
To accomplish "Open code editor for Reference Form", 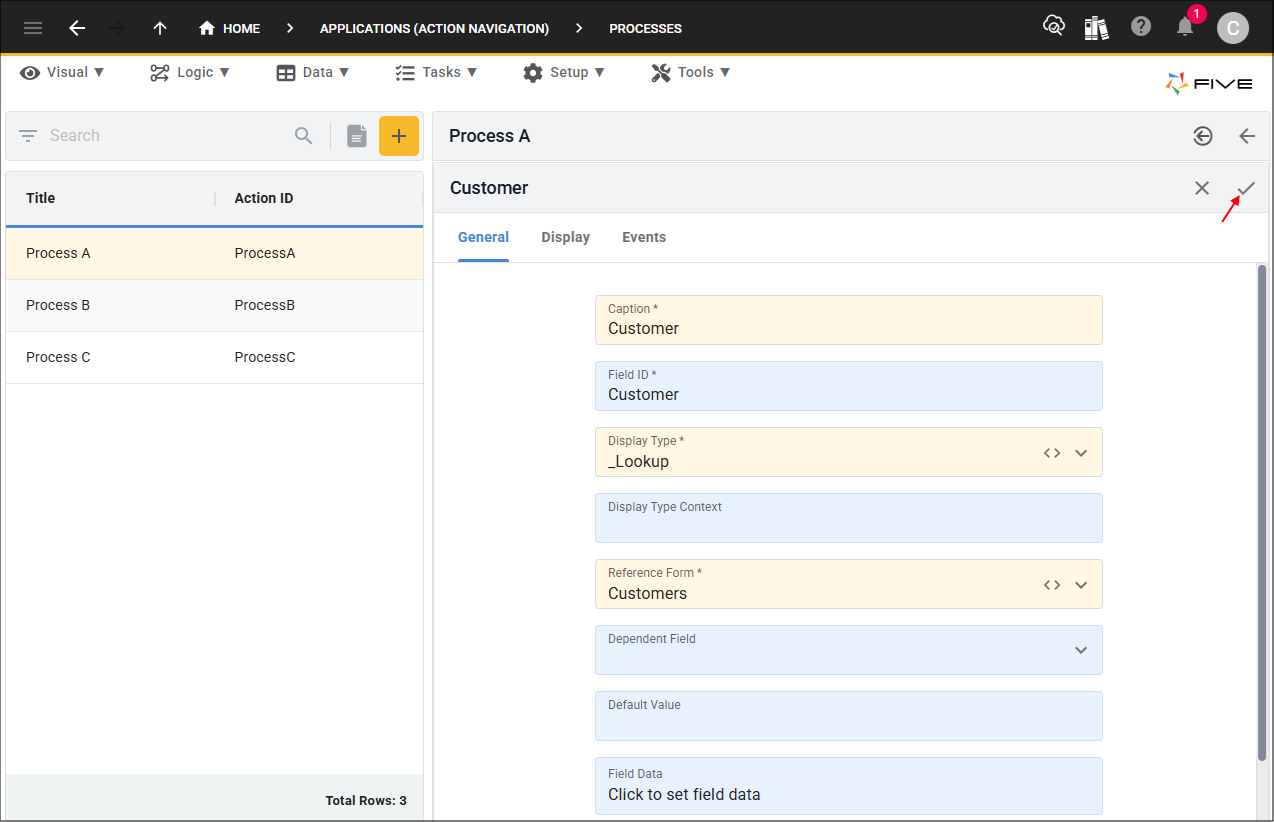I will click(1052, 584).
